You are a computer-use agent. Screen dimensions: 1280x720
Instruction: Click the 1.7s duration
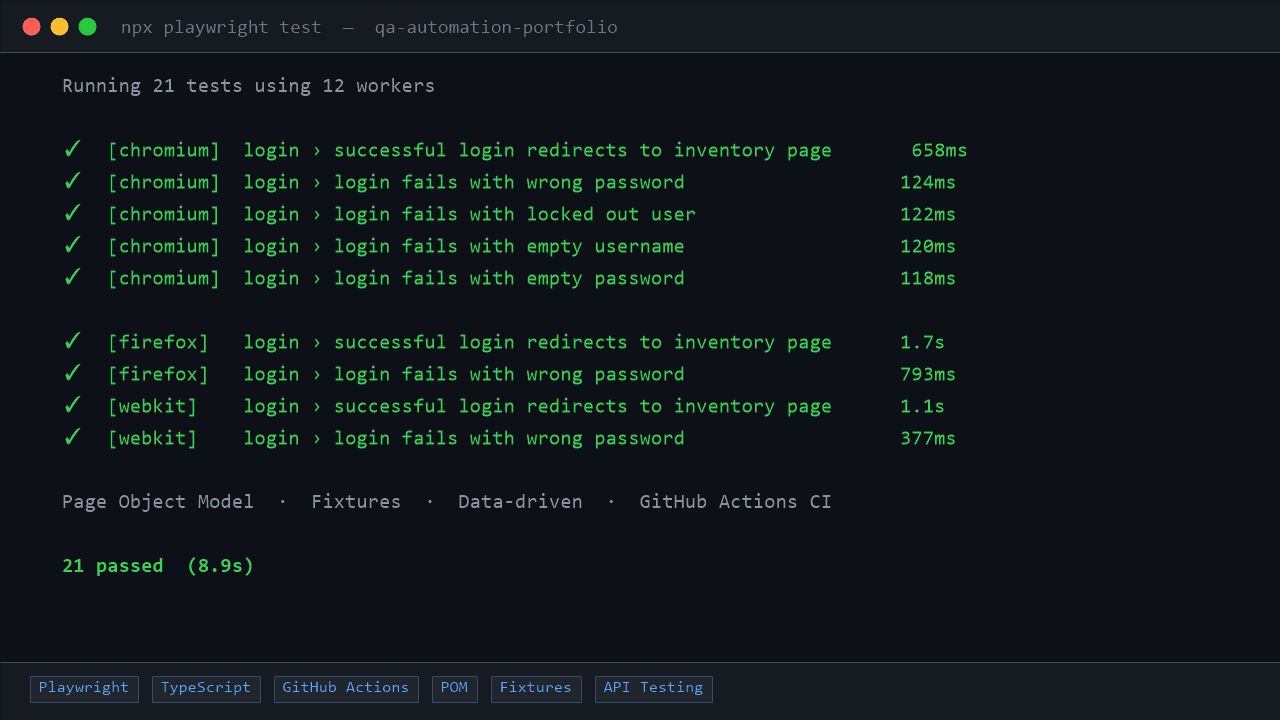(x=922, y=342)
